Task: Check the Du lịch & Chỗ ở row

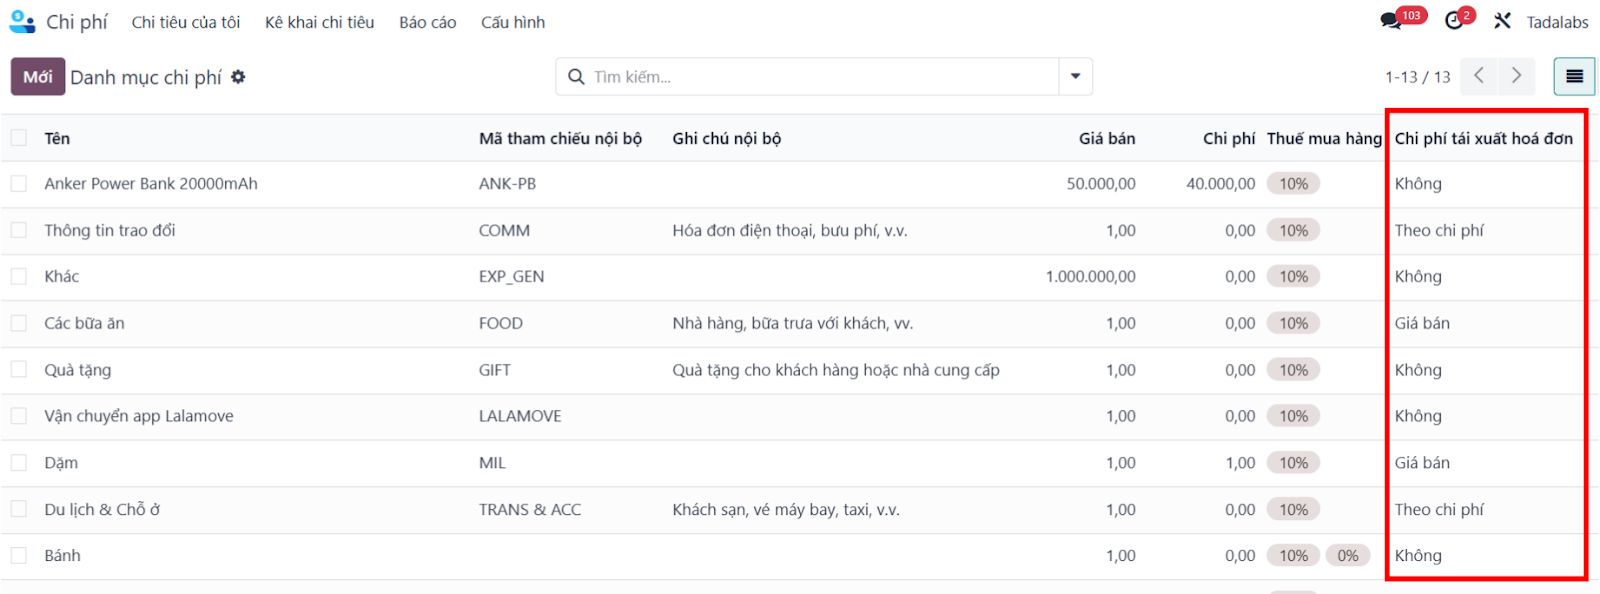Action: click(19, 509)
